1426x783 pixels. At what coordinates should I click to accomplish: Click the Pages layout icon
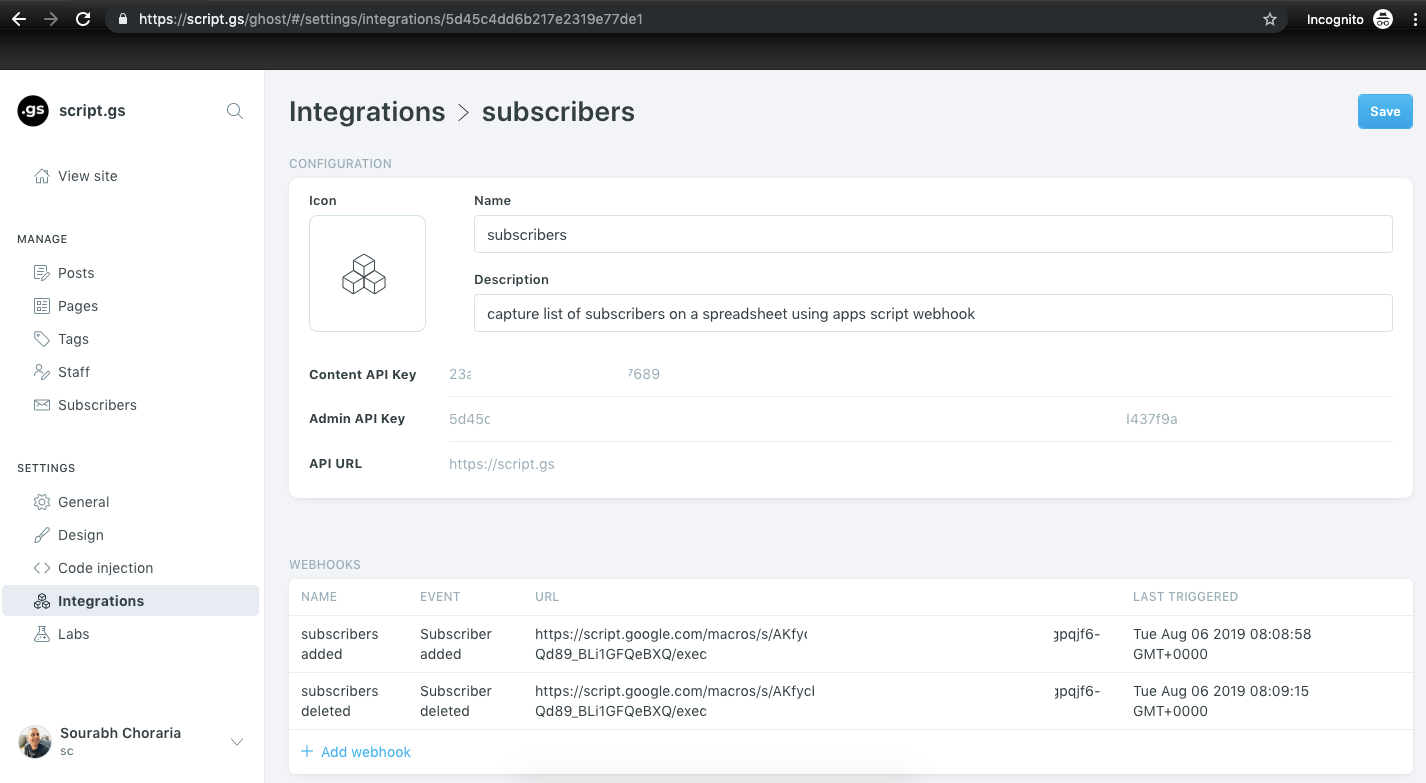point(42,306)
